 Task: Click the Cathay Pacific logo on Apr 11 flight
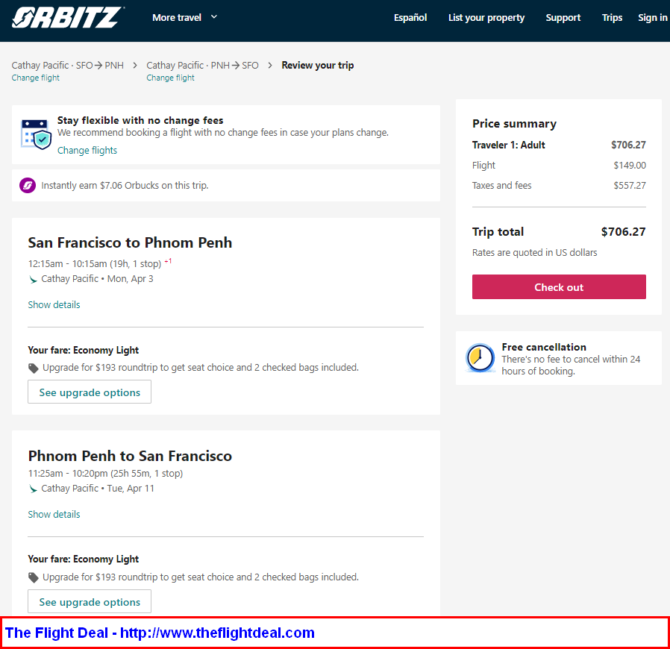pyautogui.click(x=33, y=489)
